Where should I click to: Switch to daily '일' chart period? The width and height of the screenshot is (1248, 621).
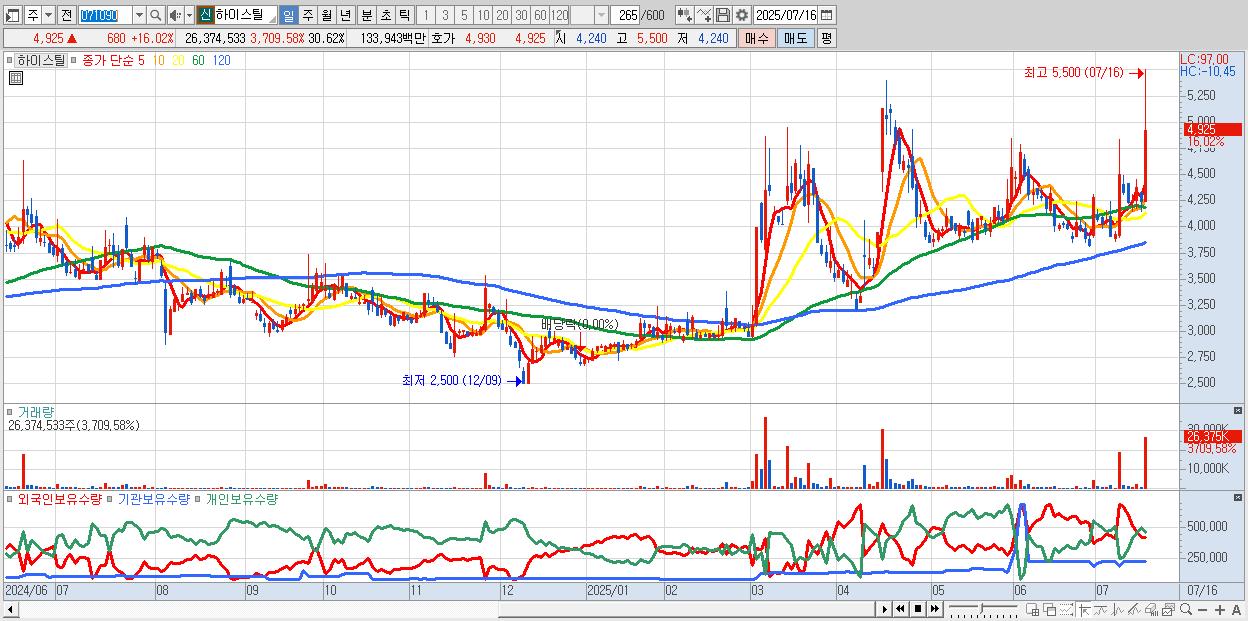(x=288, y=15)
